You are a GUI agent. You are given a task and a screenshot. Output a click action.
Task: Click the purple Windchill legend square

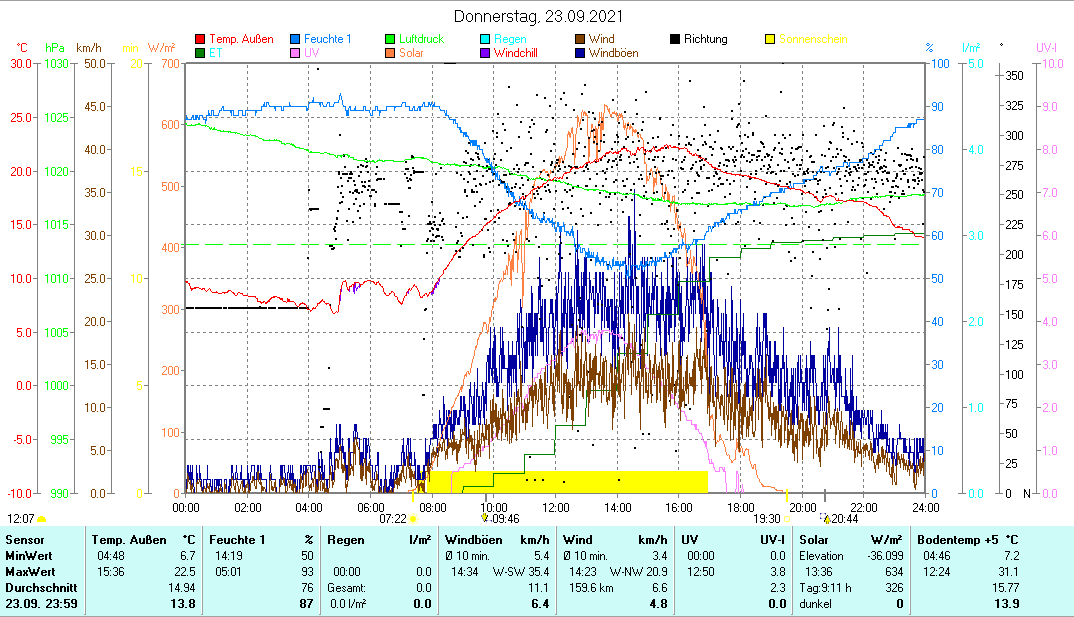click(484, 53)
